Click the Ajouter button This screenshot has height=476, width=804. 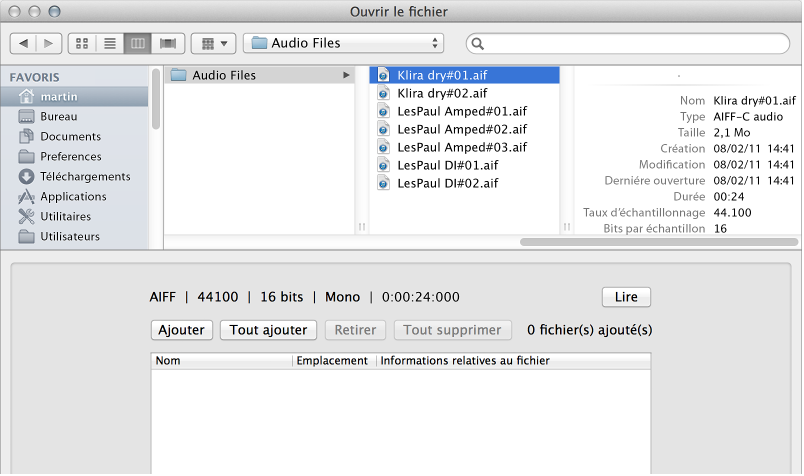(182, 330)
